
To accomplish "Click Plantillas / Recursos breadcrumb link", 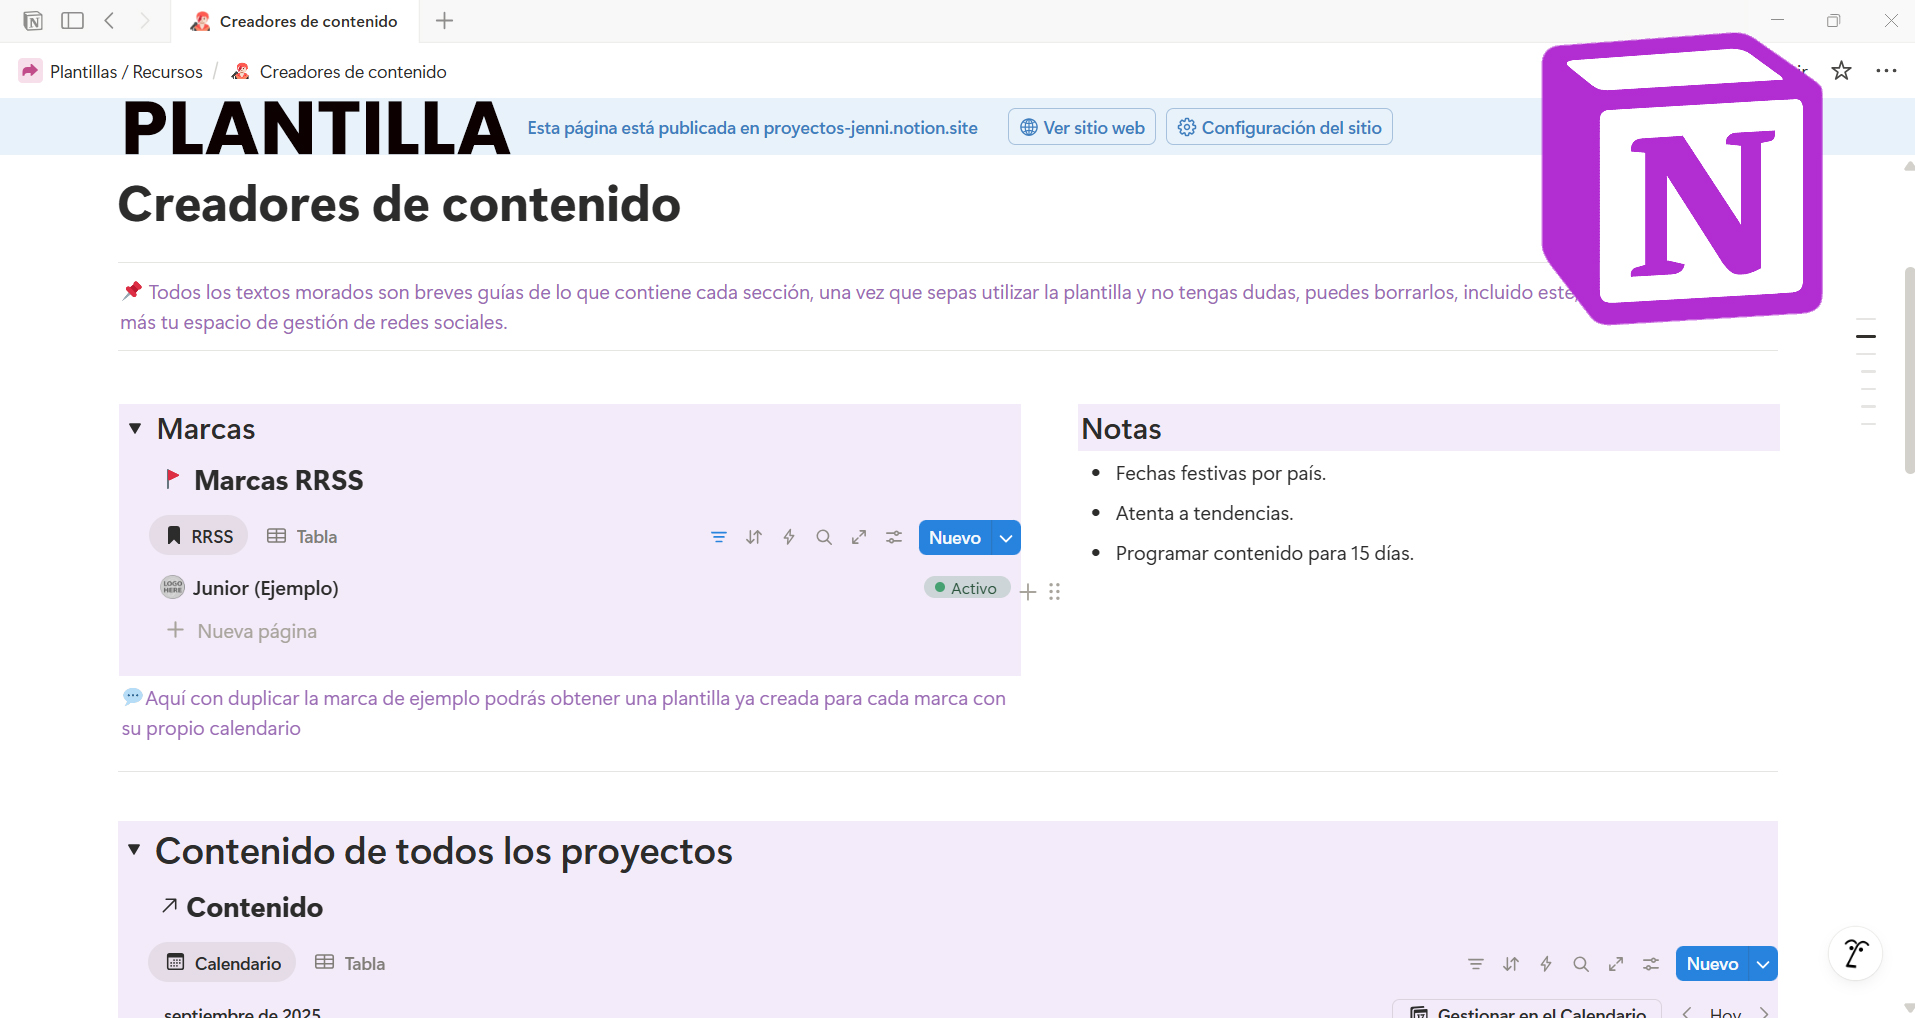I will (x=126, y=72).
